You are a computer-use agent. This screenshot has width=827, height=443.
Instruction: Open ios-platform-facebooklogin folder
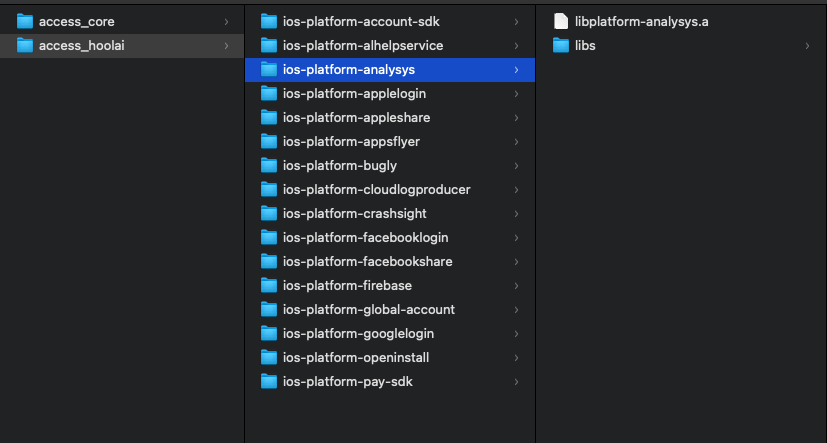tap(390, 238)
